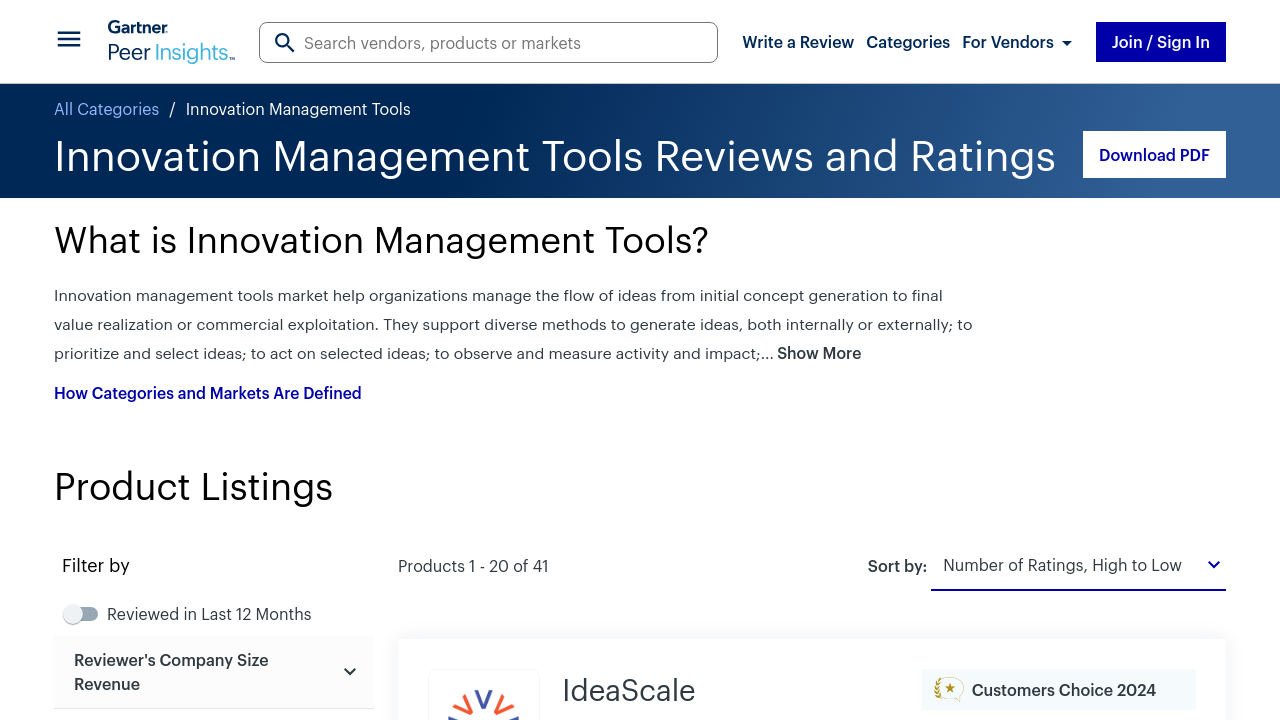Toggle Reviewed in Last 12 Months
This screenshot has height=720, width=1280.
81,614
